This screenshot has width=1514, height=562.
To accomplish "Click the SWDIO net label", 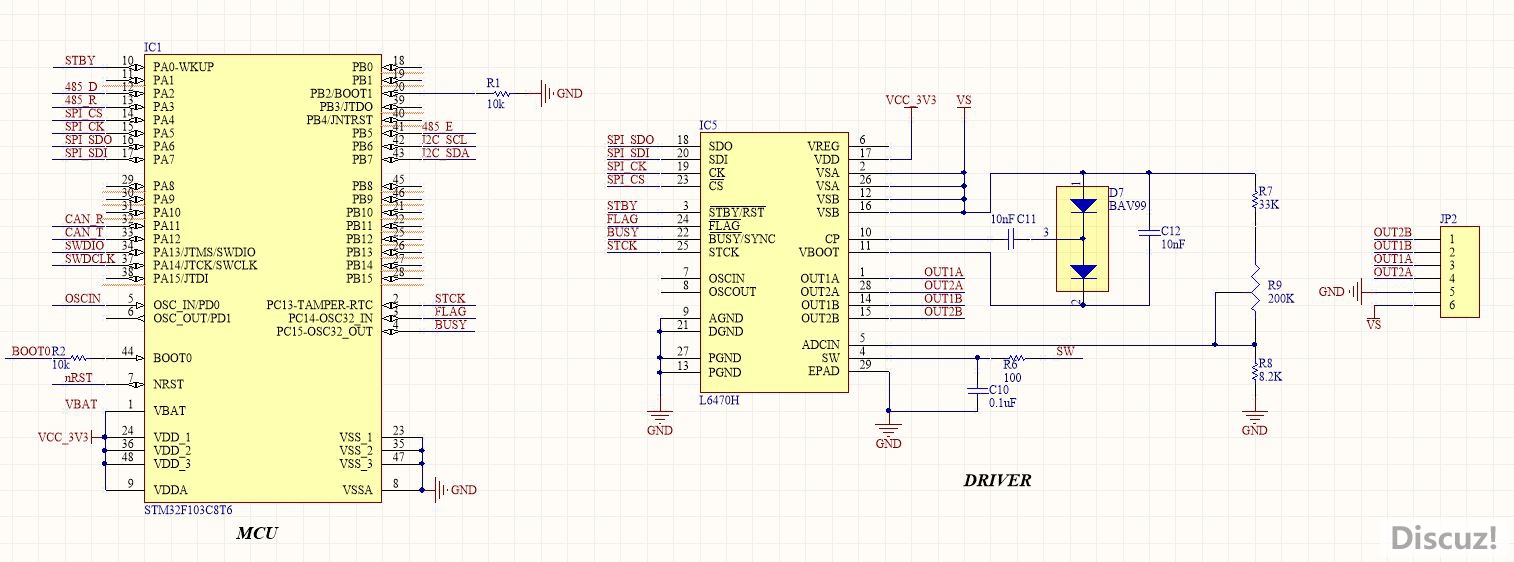I will coord(84,245).
